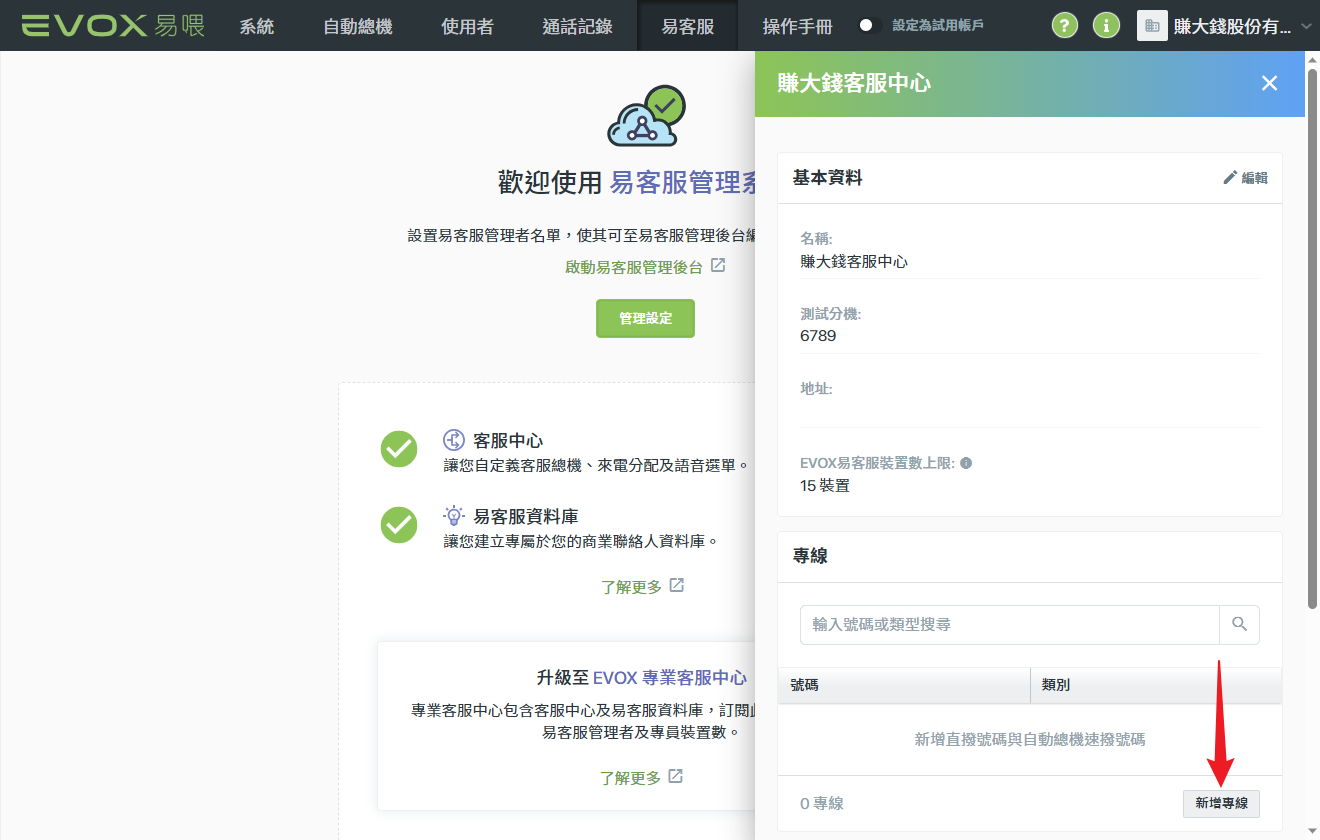This screenshot has height=840, width=1320.
Task: Click green checkmark beside 易客服資料庫
Action: tap(399, 525)
